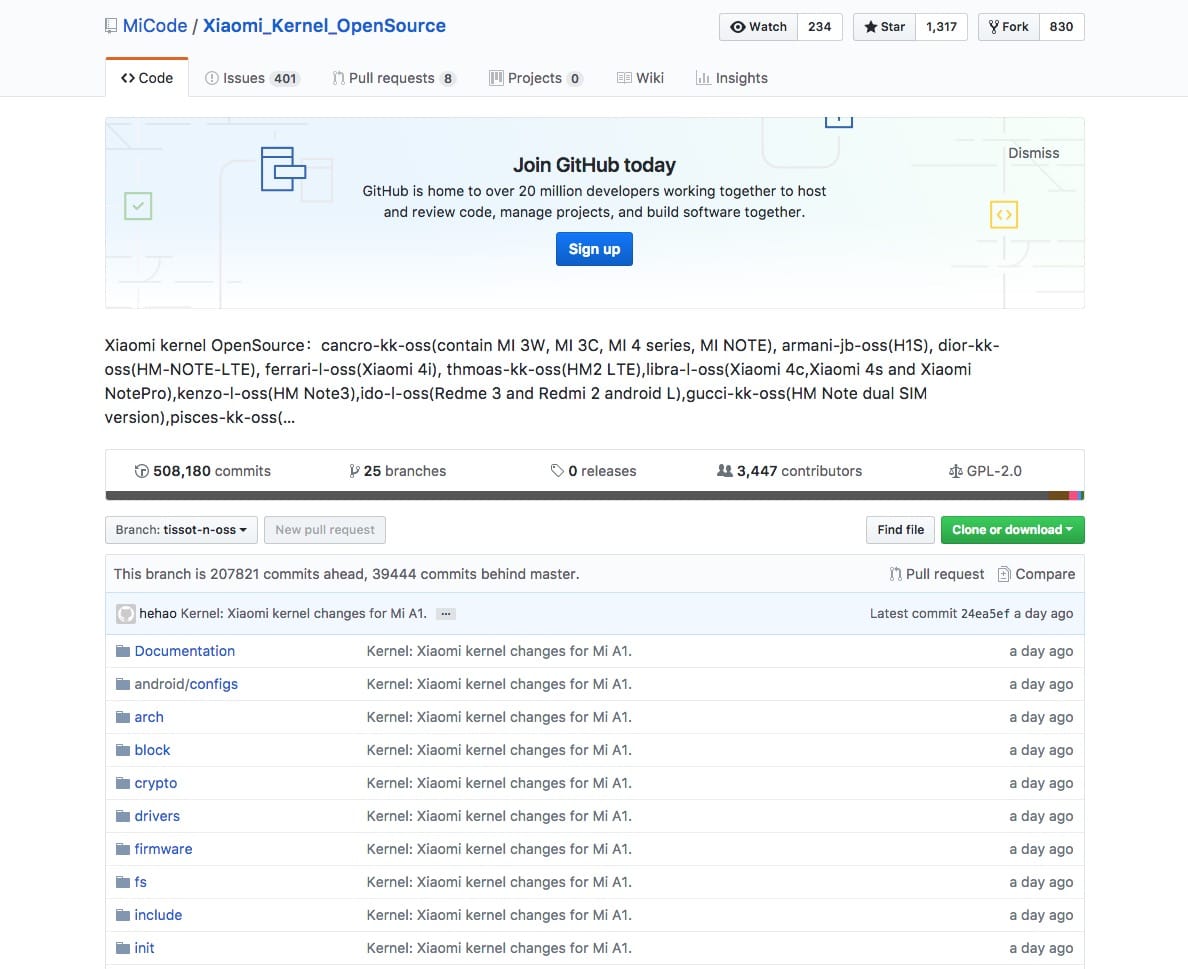Click the Watch button
Image resolution: width=1188 pixels, height=969 pixels.
coord(758,27)
